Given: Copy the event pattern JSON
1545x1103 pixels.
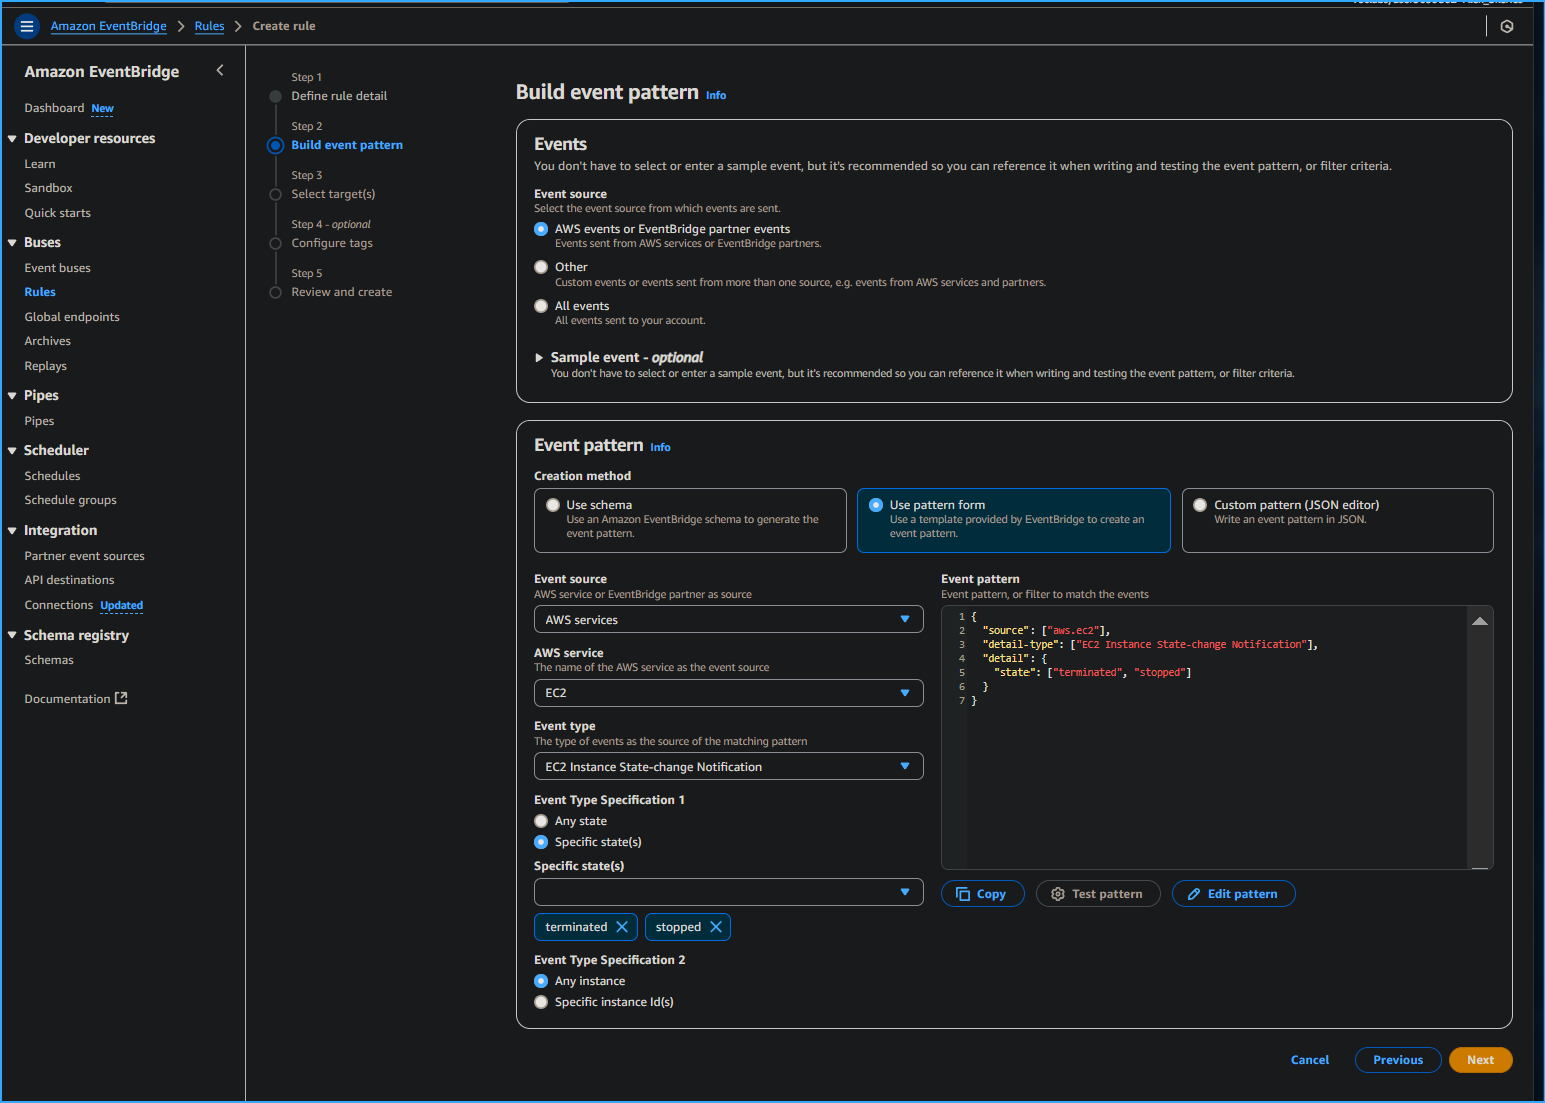Looking at the screenshot, I should [982, 893].
